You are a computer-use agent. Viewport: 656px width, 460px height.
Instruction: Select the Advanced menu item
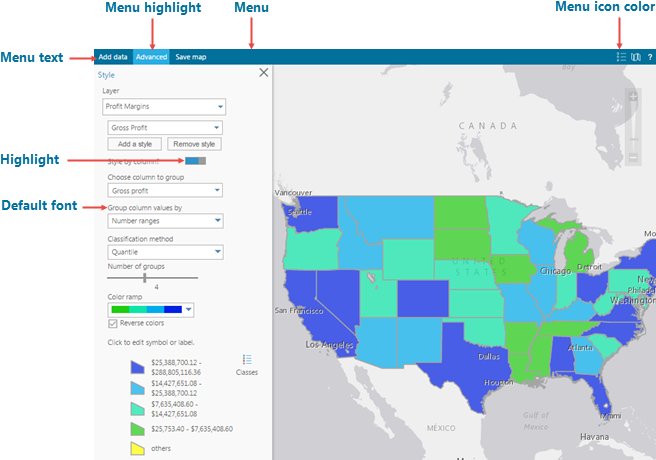pyautogui.click(x=151, y=57)
